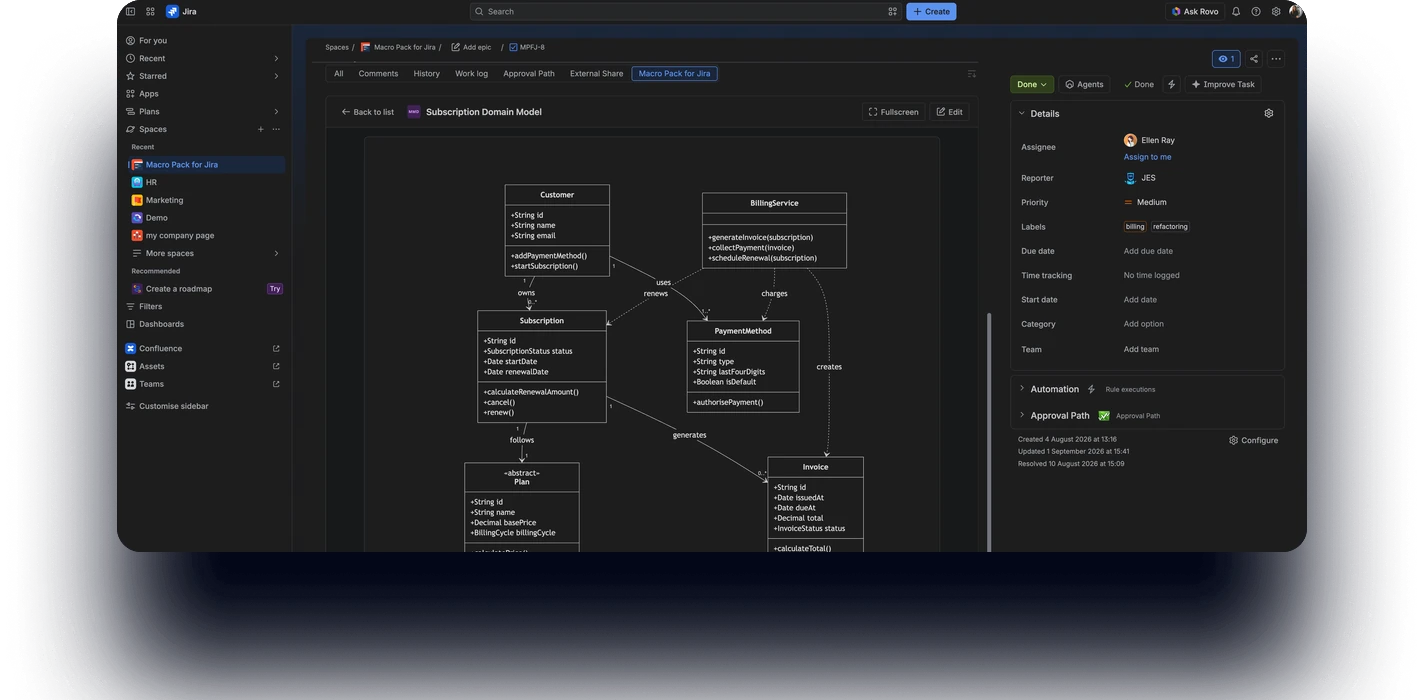The height and width of the screenshot is (700, 1424).
Task: Open my company page space
Action: click(207, 235)
